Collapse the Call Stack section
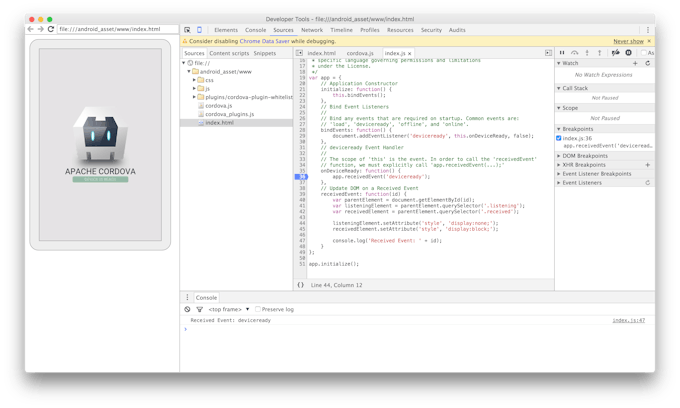This screenshot has height=408, width=680. [559, 88]
